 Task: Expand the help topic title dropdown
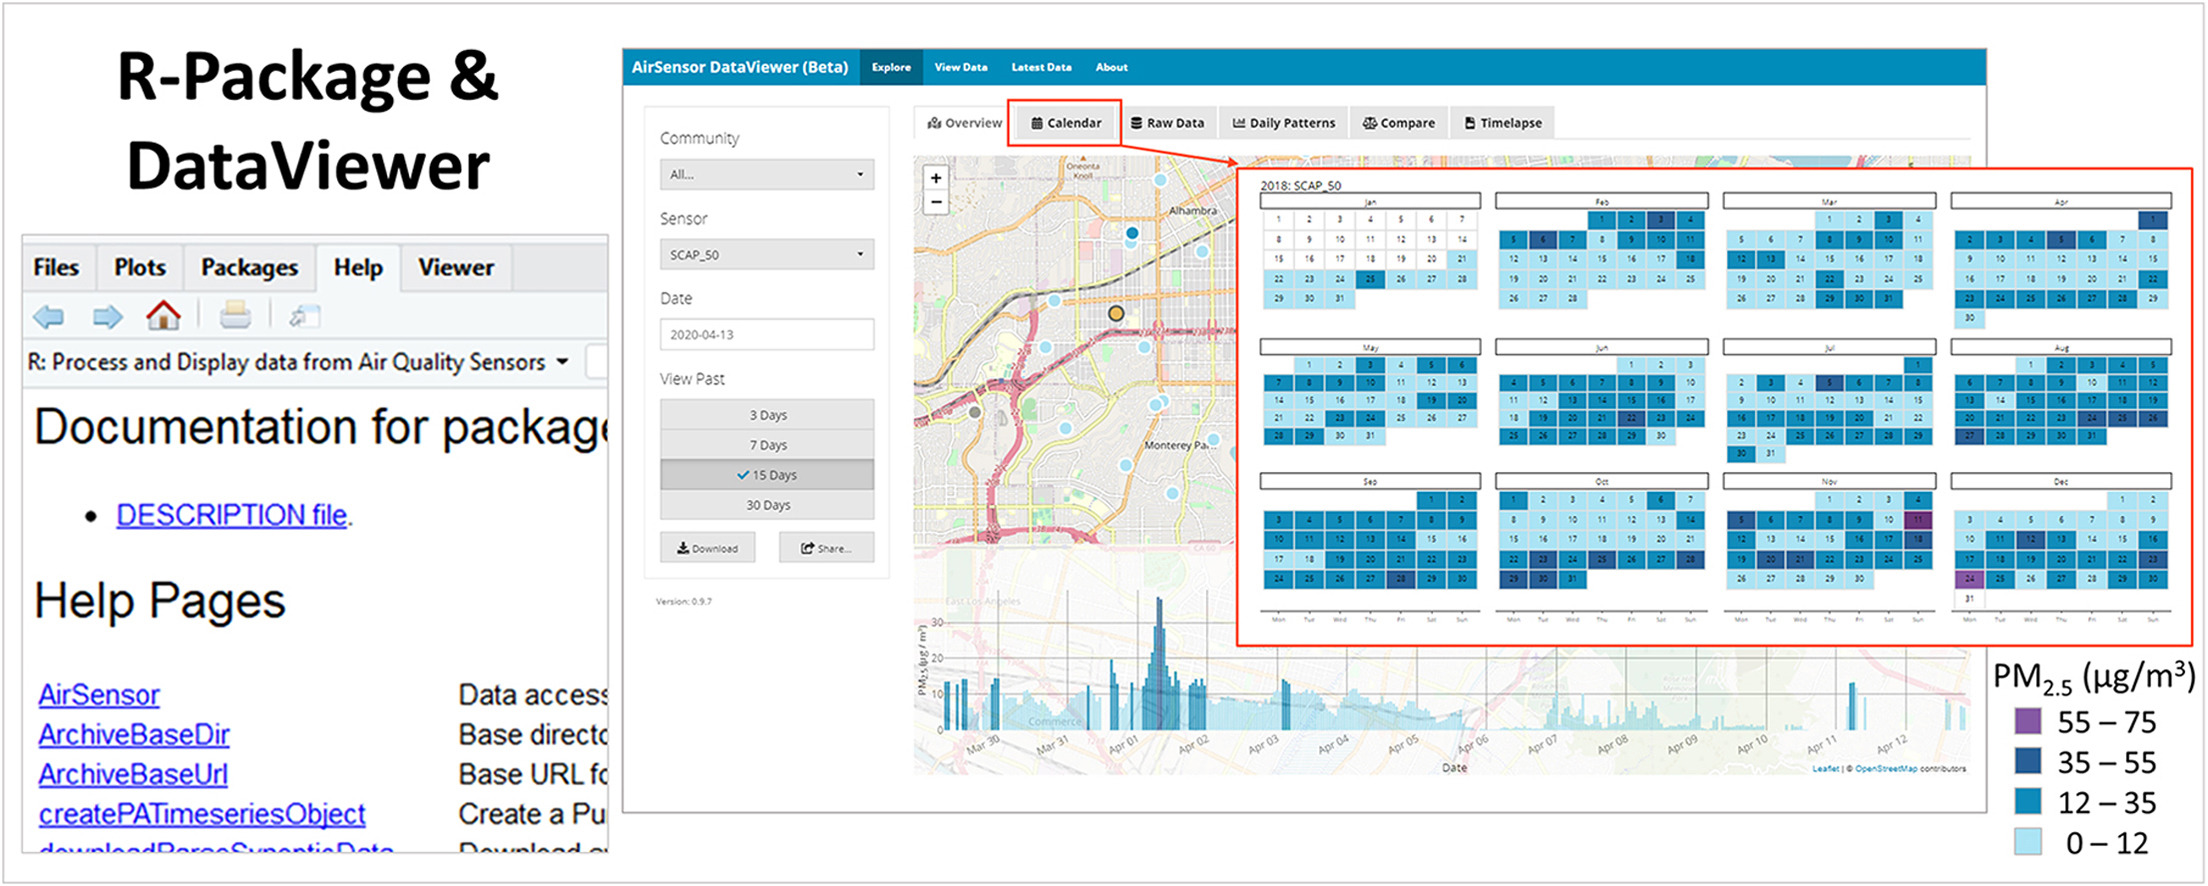tap(562, 362)
